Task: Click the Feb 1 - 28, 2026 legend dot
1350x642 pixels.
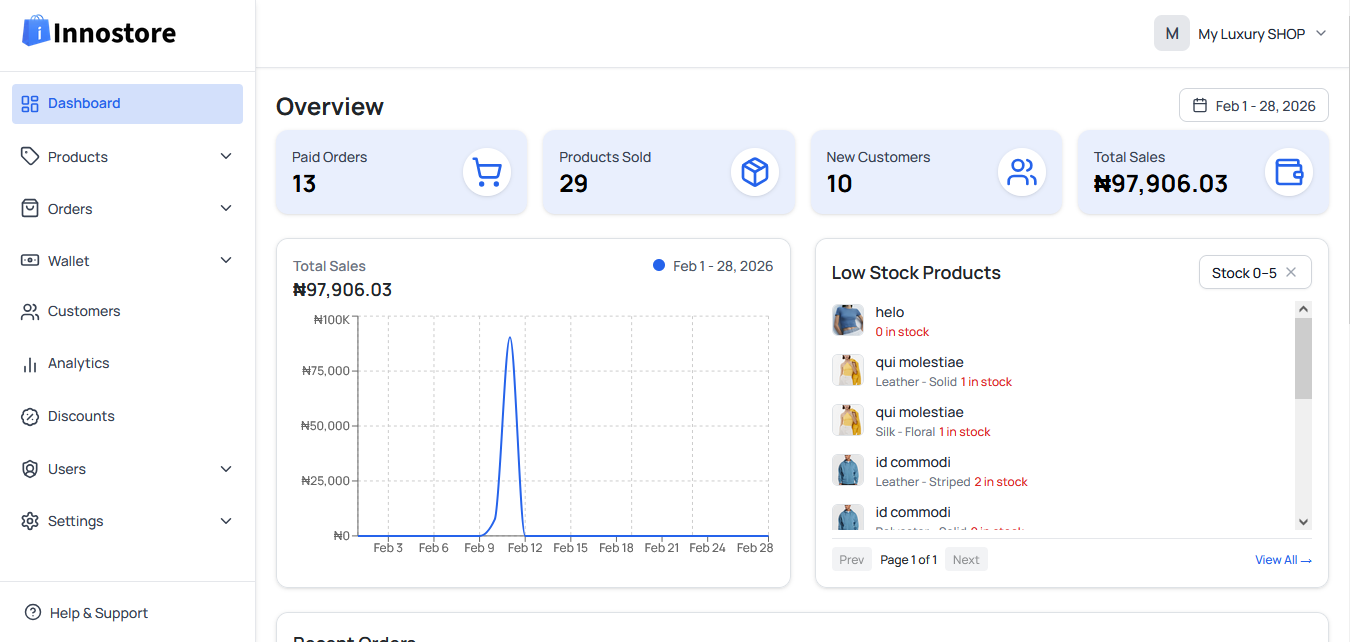Action: point(659,265)
